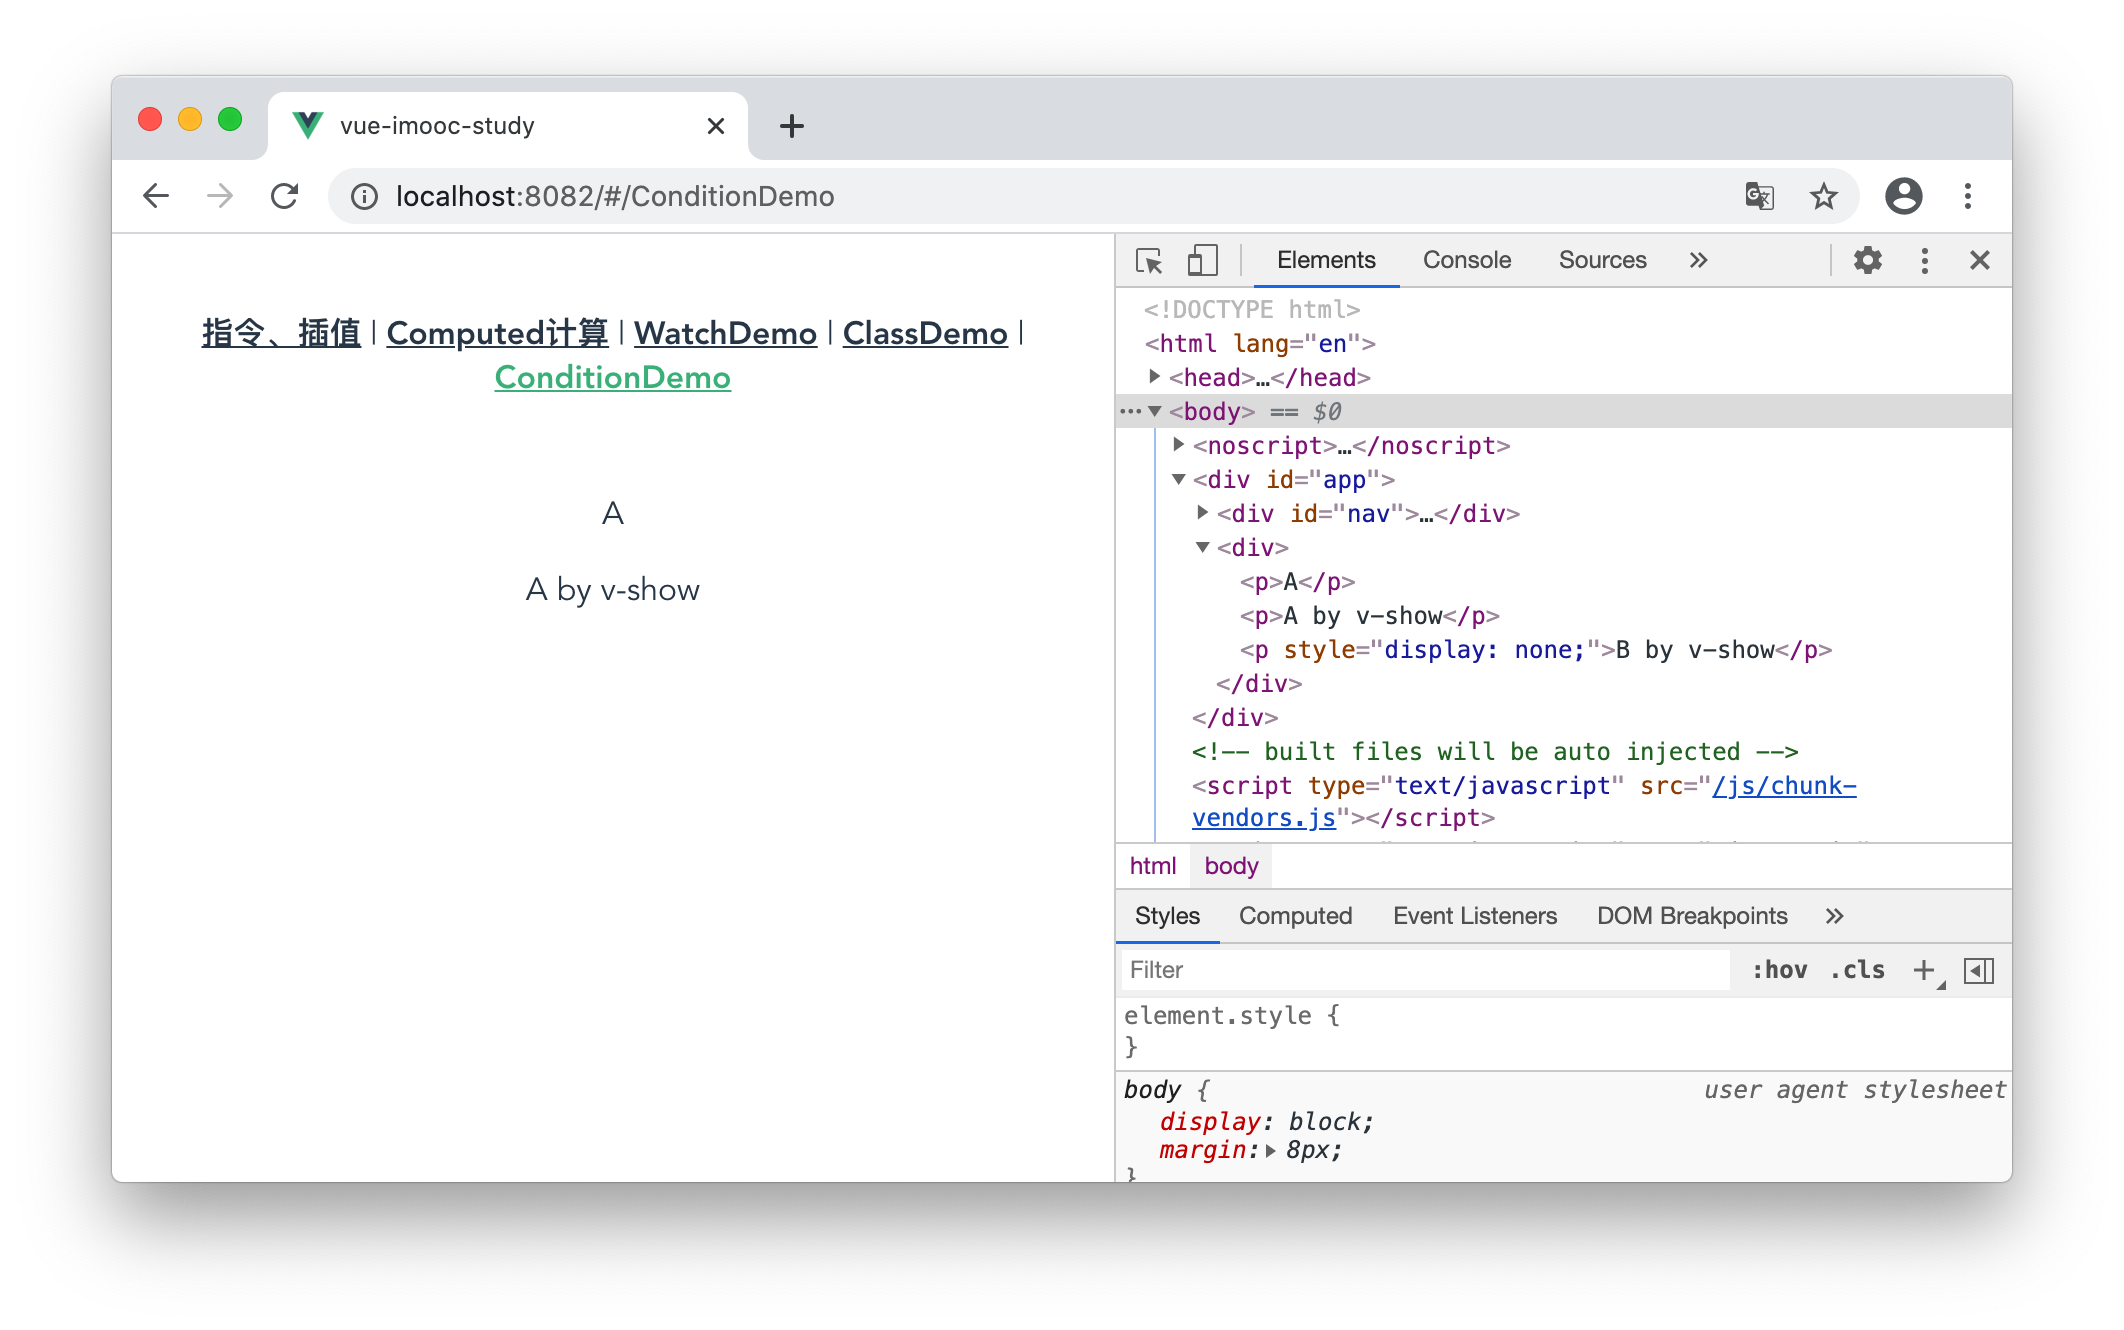Close the DevTools panel

(1979, 261)
